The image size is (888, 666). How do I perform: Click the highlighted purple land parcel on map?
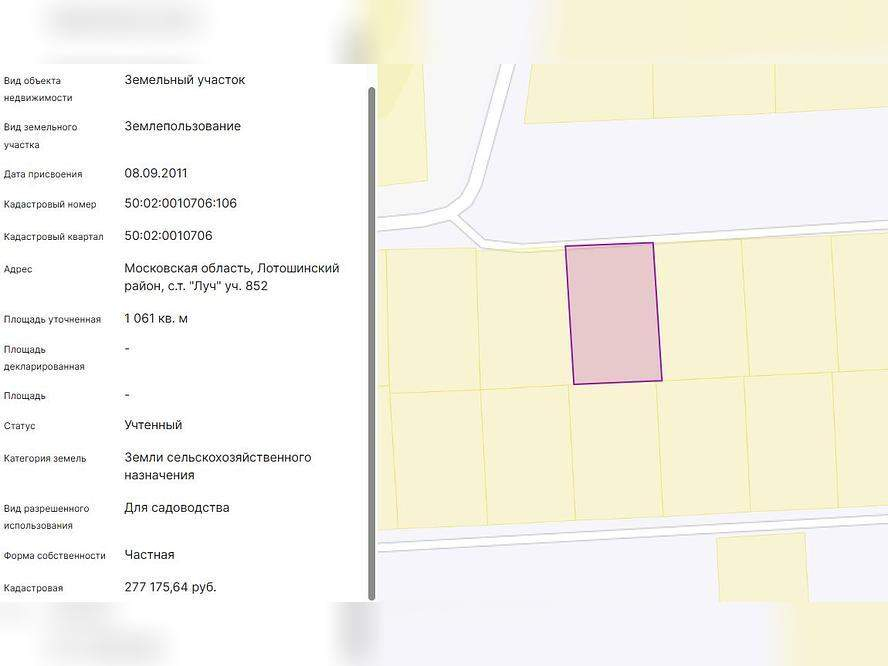click(614, 313)
